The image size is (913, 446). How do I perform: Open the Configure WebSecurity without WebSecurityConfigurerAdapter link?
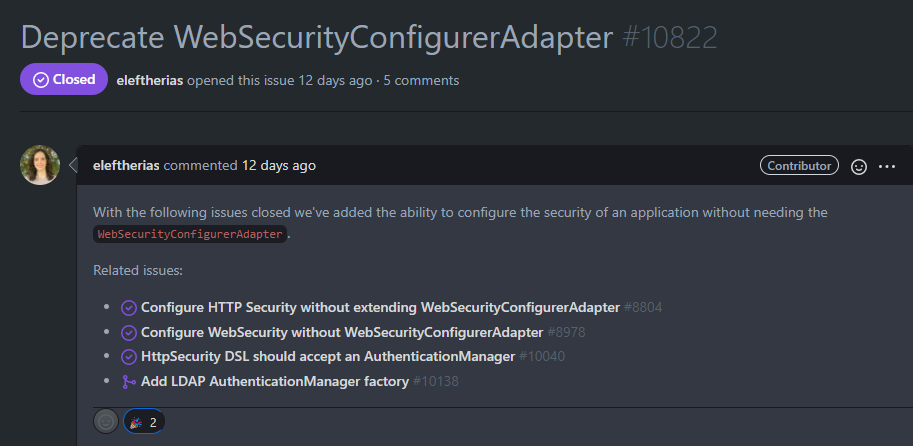pyautogui.click(x=342, y=332)
